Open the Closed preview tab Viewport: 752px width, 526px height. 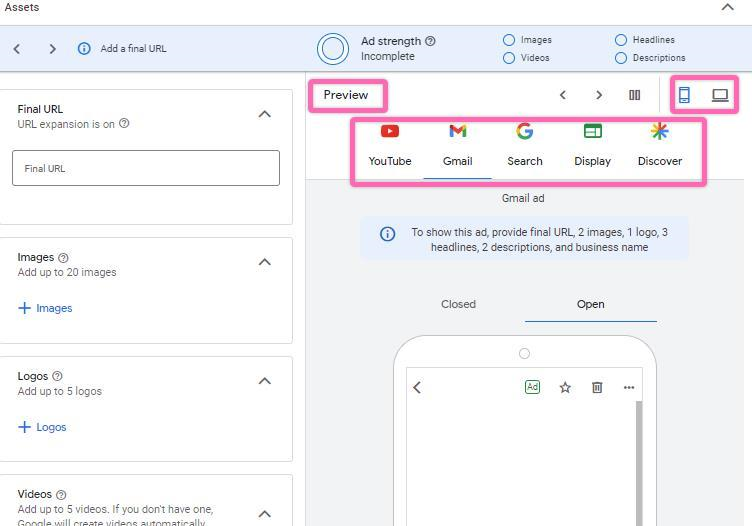coord(458,304)
